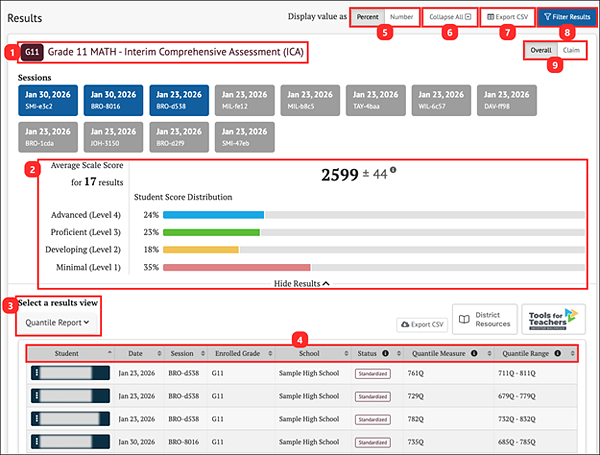Open District Resources book button

484,319
